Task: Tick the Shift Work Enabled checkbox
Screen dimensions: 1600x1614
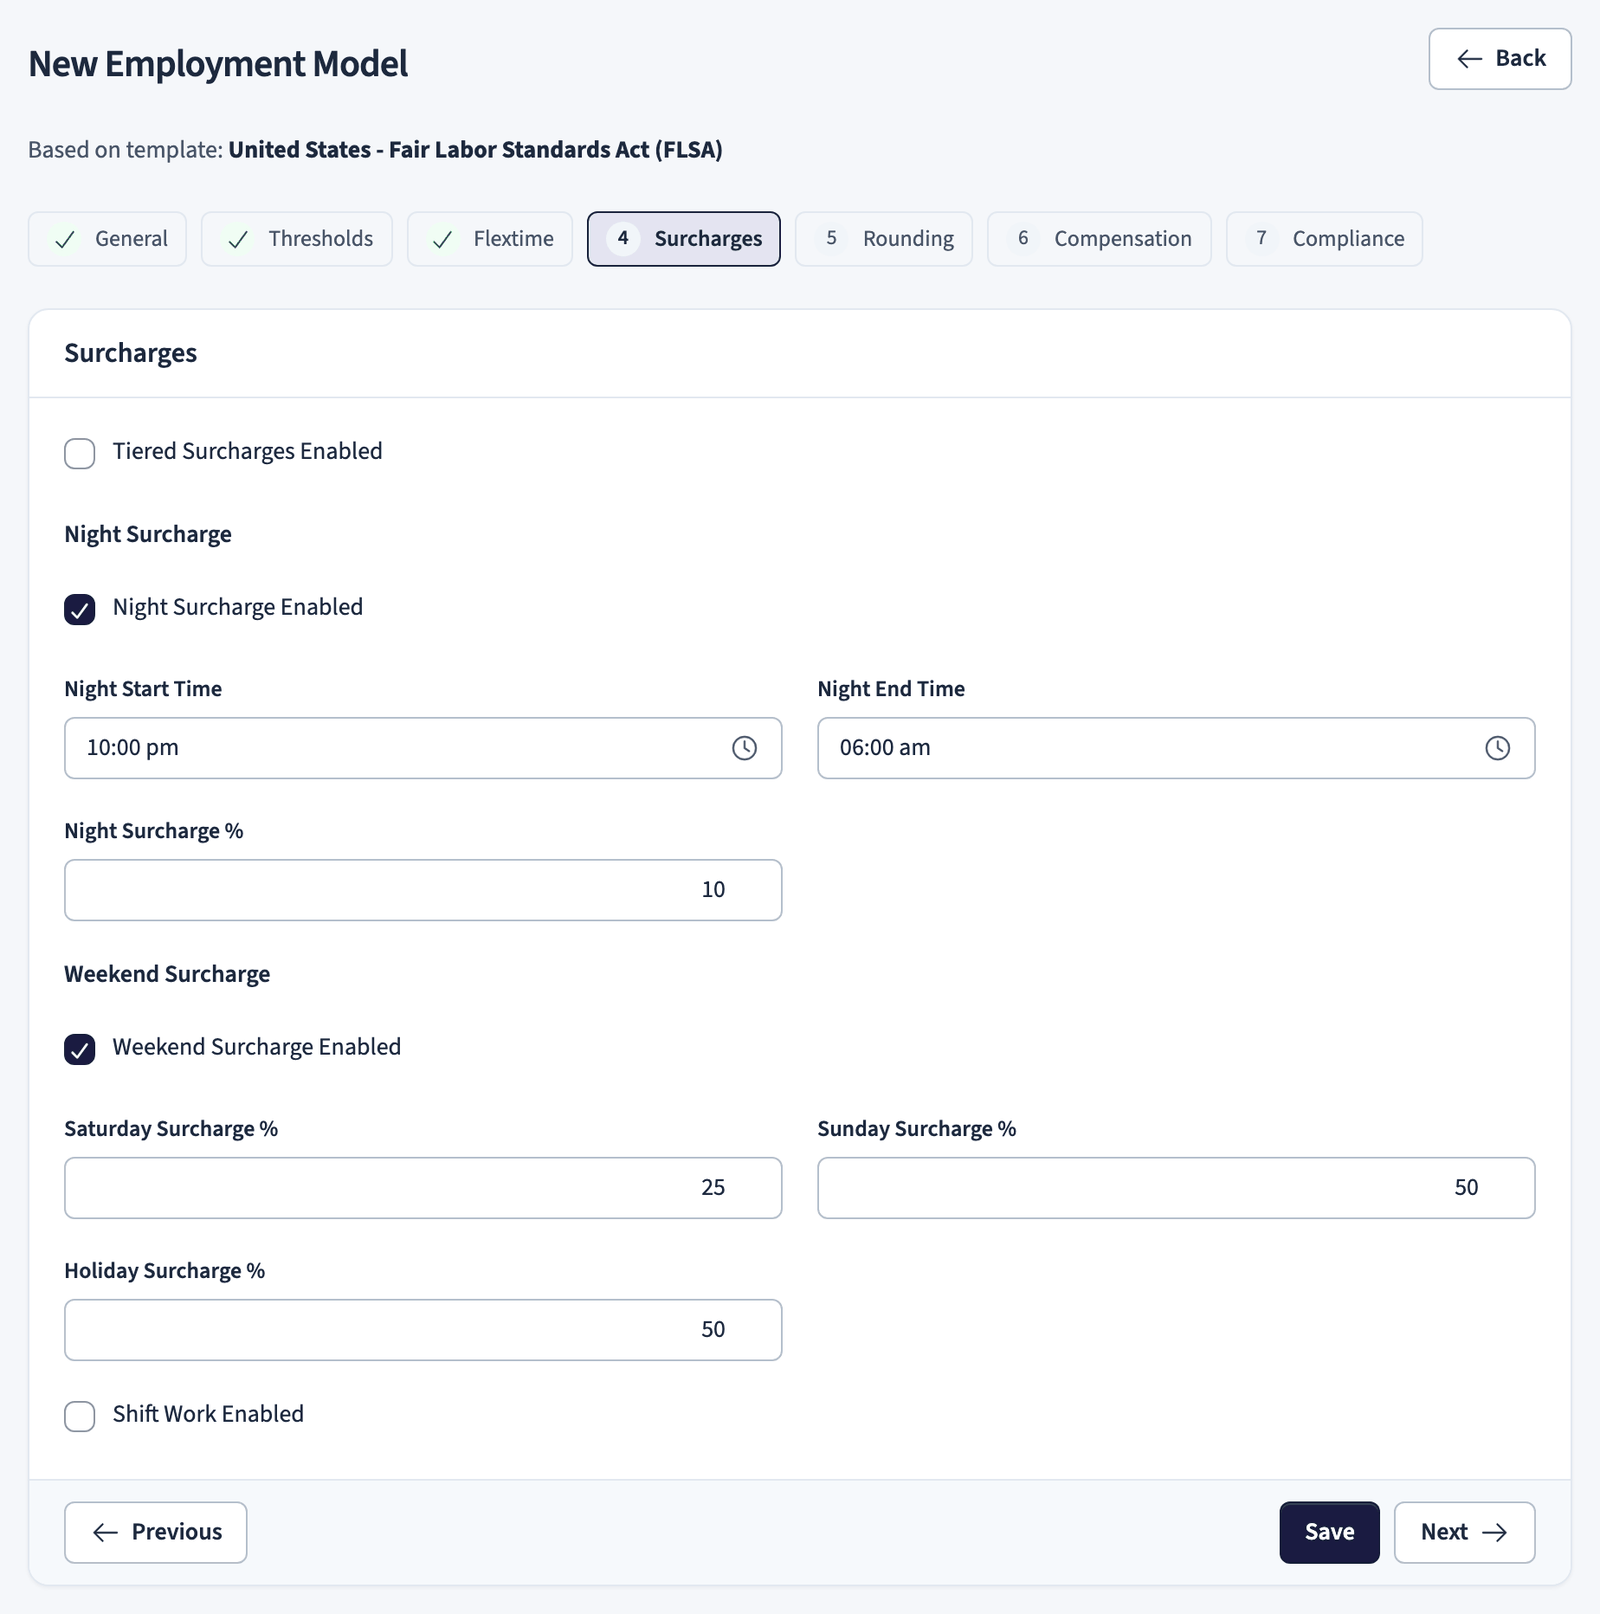Action: click(80, 1416)
